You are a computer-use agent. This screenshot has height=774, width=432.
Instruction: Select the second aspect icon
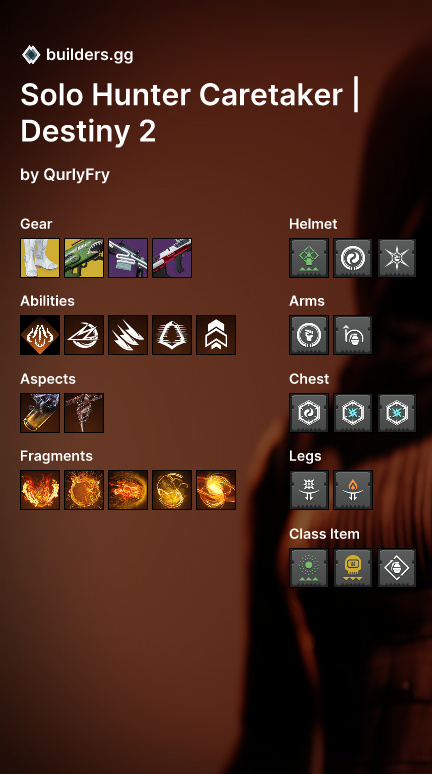click(x=84, y=413)
